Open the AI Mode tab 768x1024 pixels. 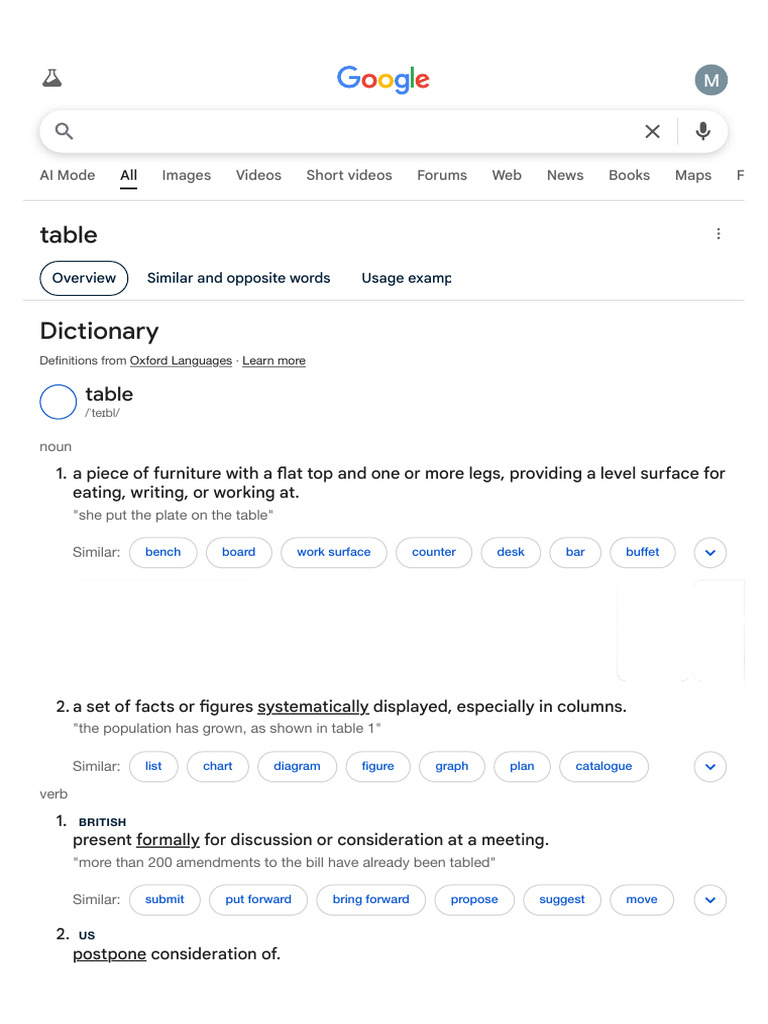(67, 175)
